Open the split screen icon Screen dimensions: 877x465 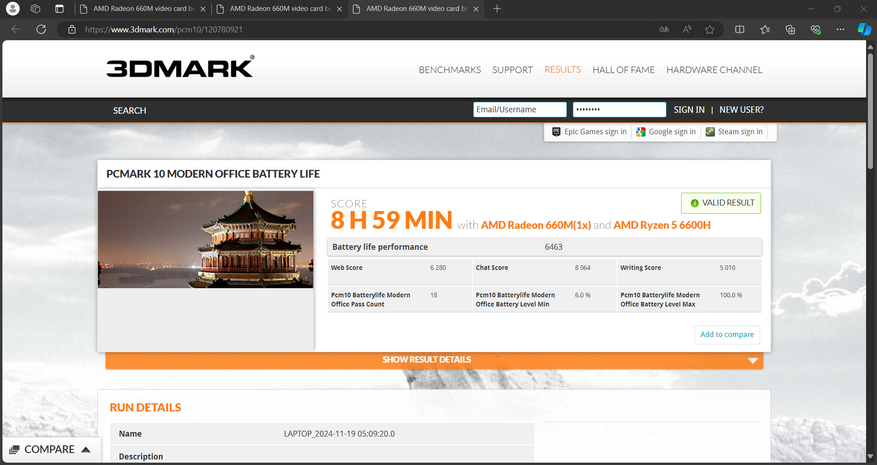click(x=739, y=30)
